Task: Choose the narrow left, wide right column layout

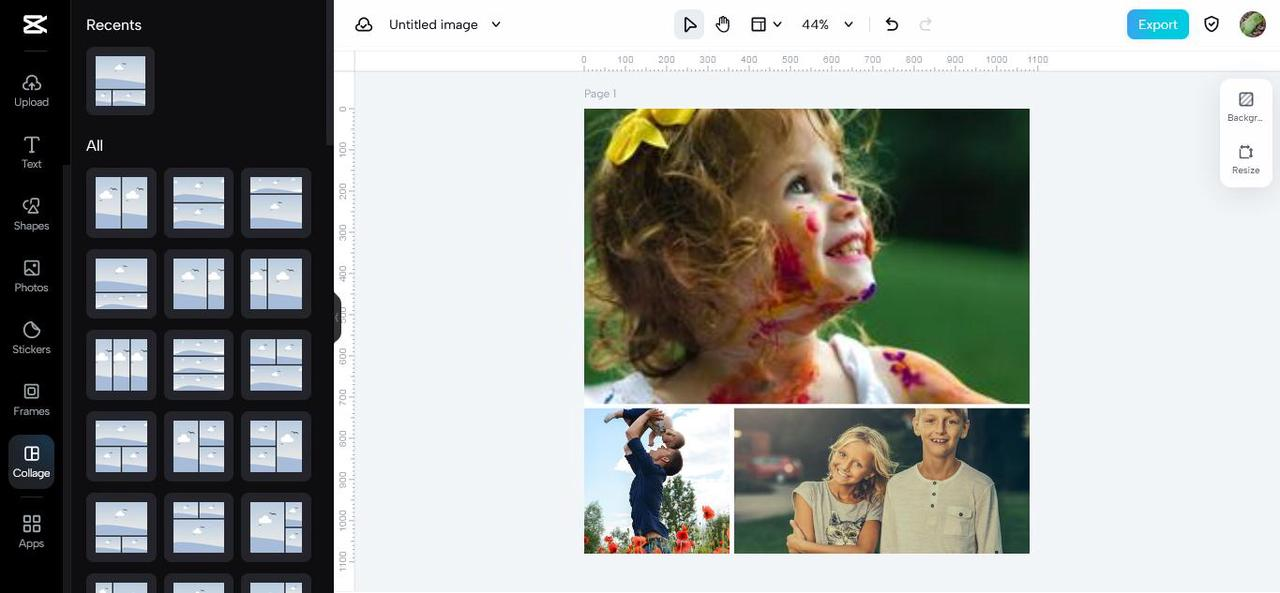Action: [x=276, y=284]
